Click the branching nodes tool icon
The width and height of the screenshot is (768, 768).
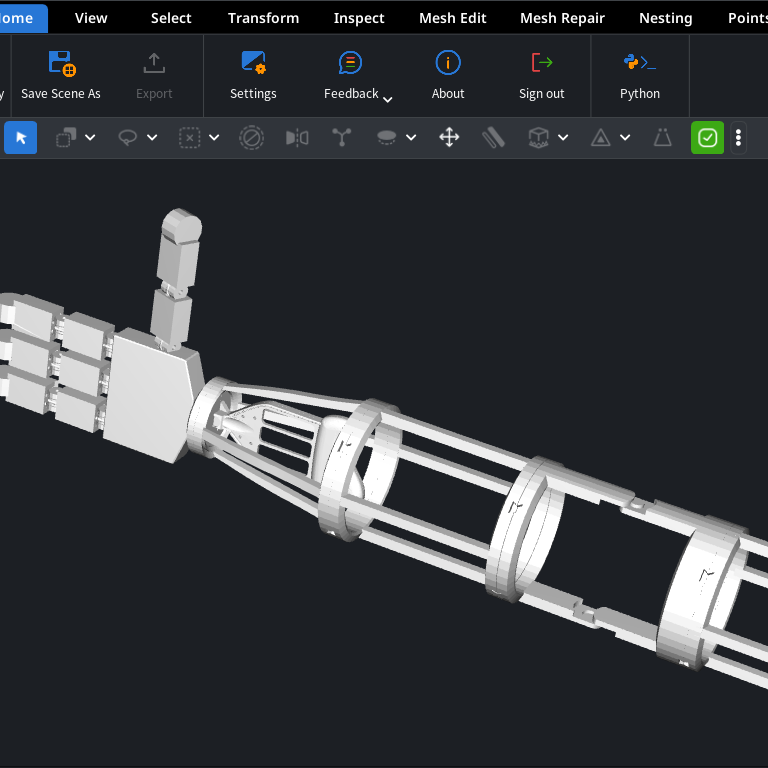click(x=341, y=138)
